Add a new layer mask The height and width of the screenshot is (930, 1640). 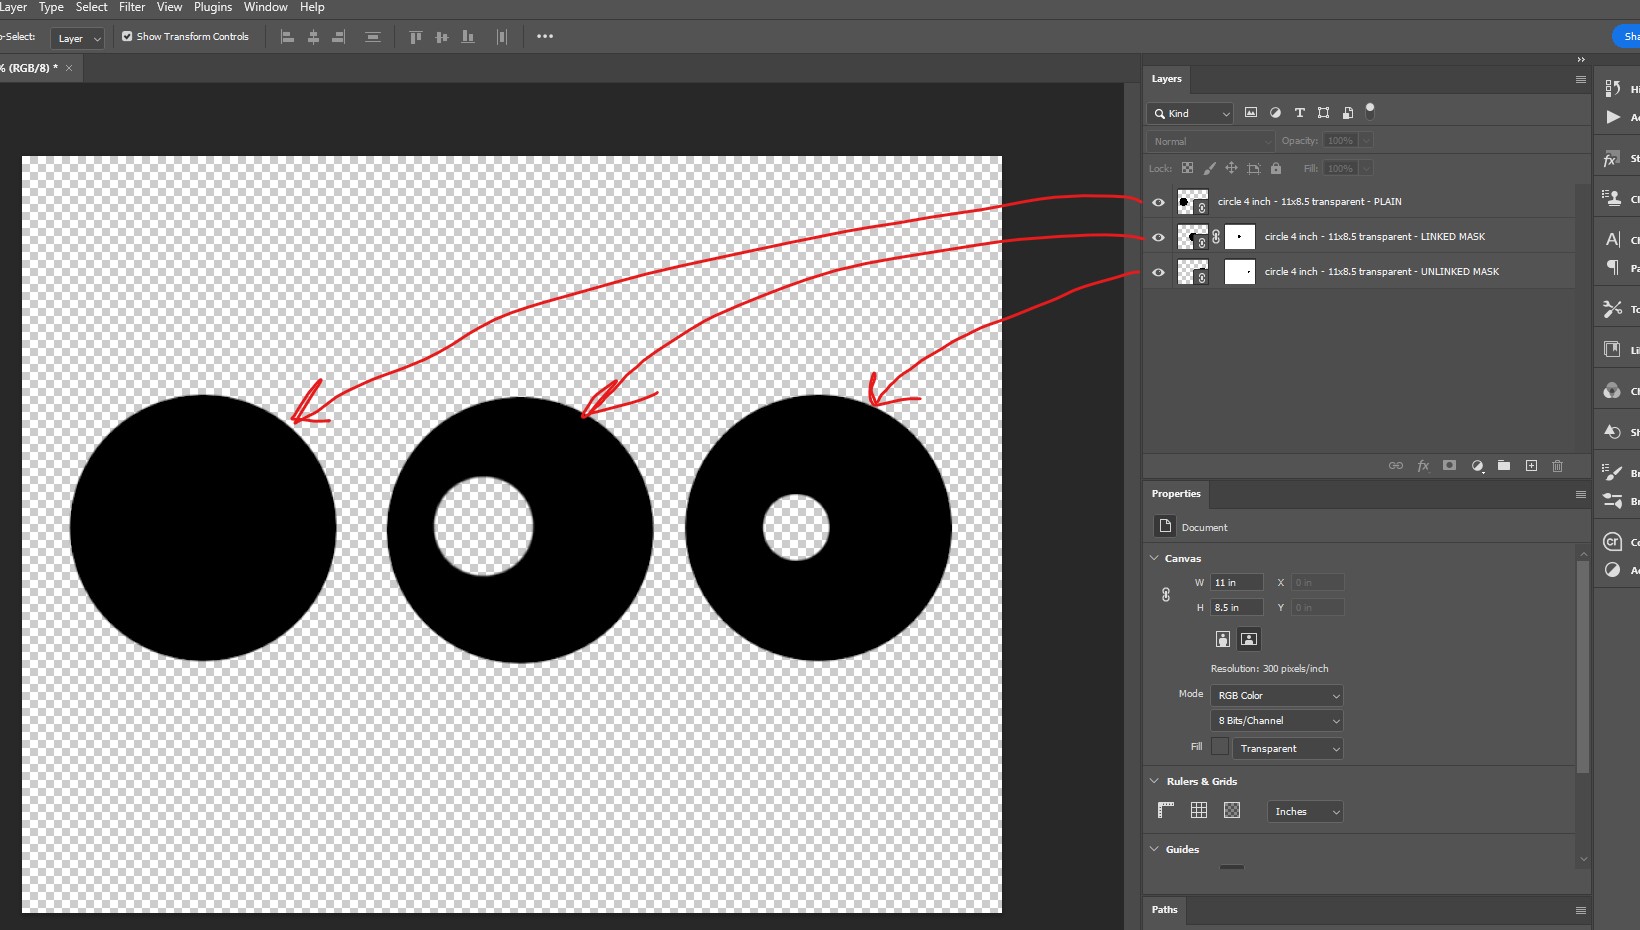pyautogui.click(x=1449, y=466)
